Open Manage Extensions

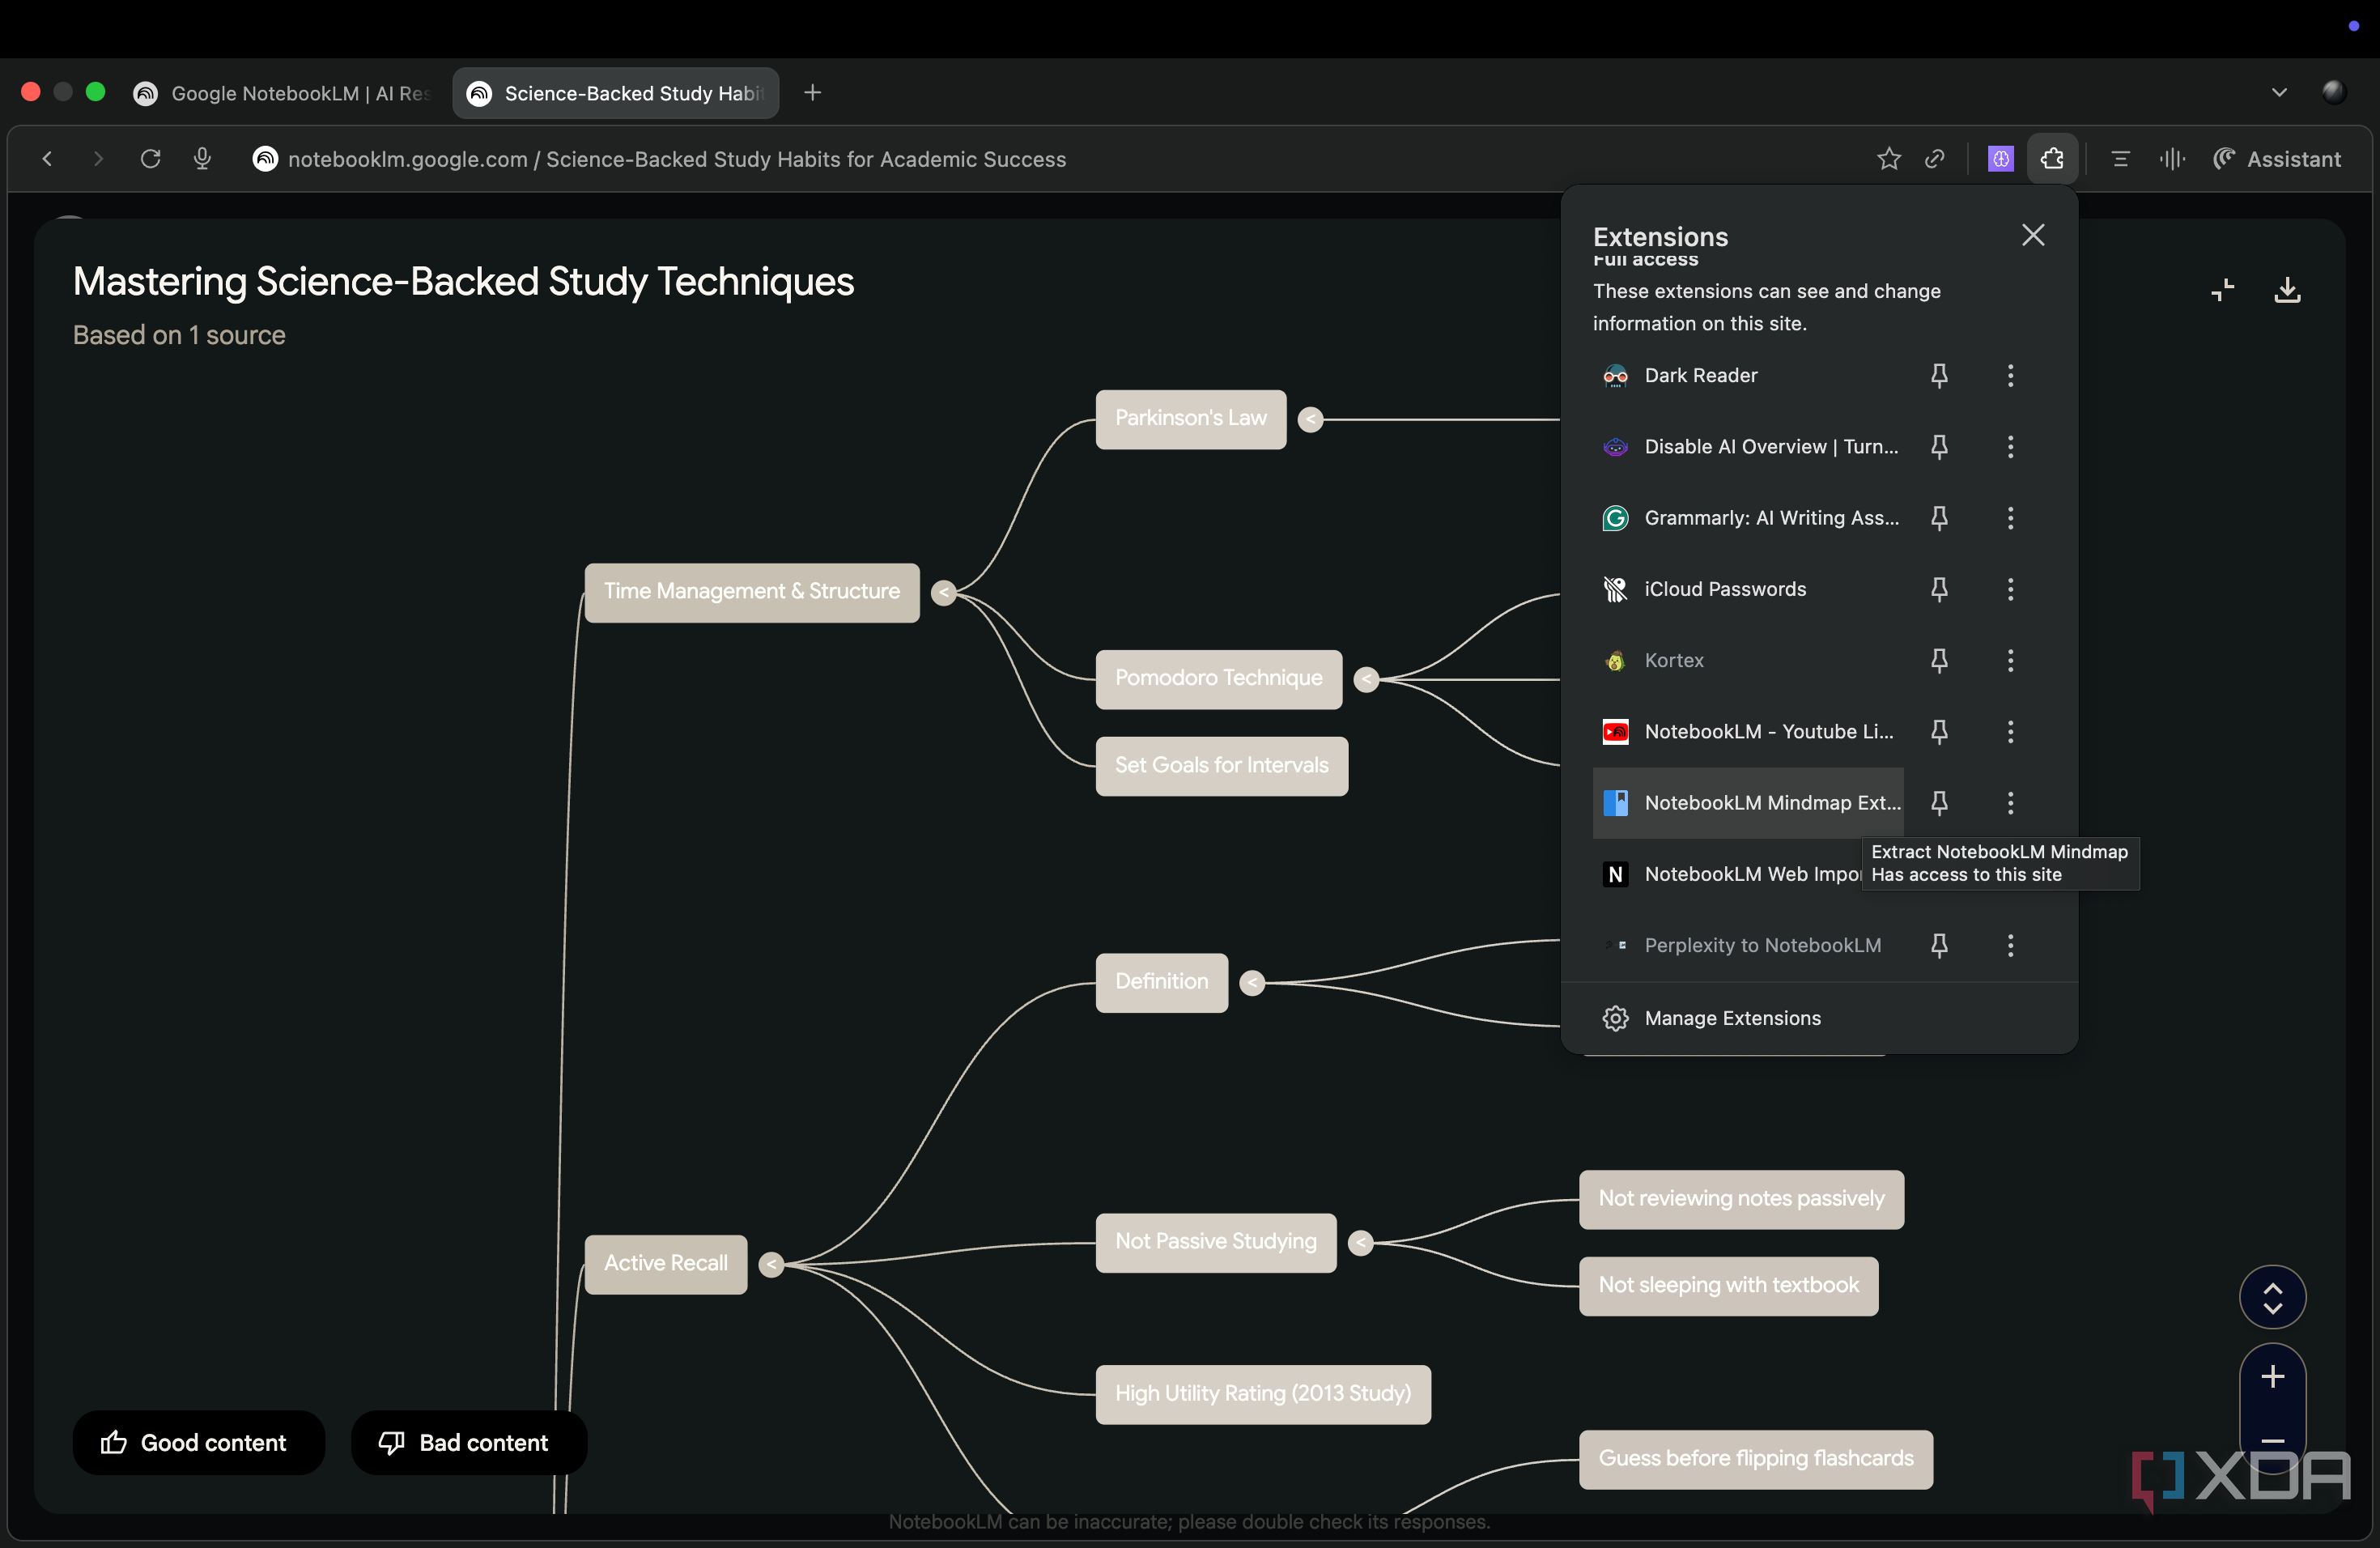tap(1819, 1018)
